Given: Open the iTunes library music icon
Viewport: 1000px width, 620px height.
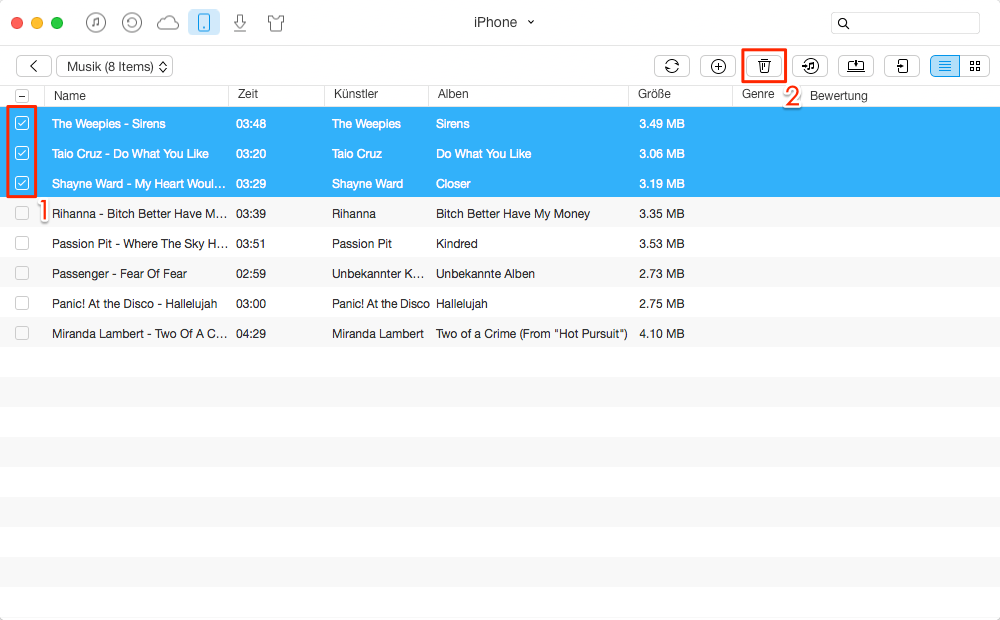Looking at the screenshot, I should (x=96, y=23).
